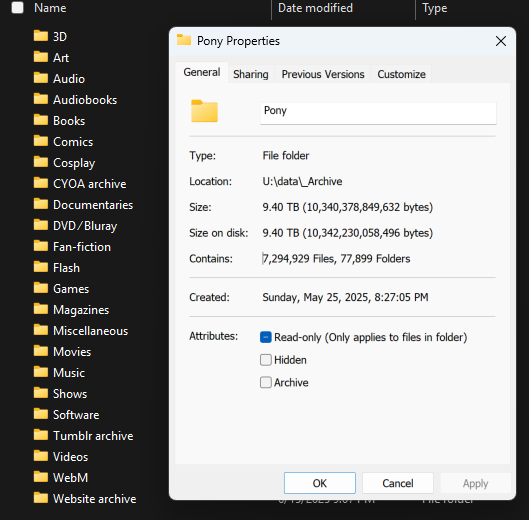This screenshot has width=529, height=520.
Task: Click the Cancel button
Action: [398, 483]
